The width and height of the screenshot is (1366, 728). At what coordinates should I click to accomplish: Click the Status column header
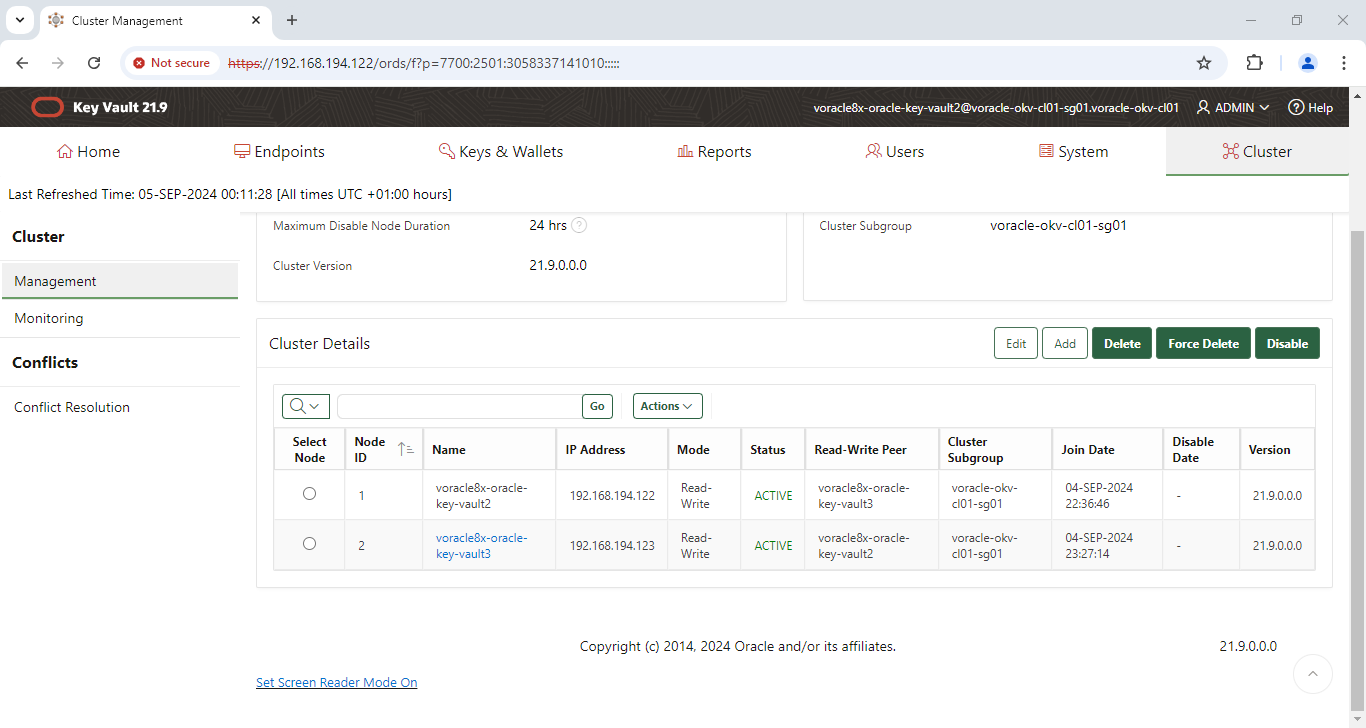[768, 450]
